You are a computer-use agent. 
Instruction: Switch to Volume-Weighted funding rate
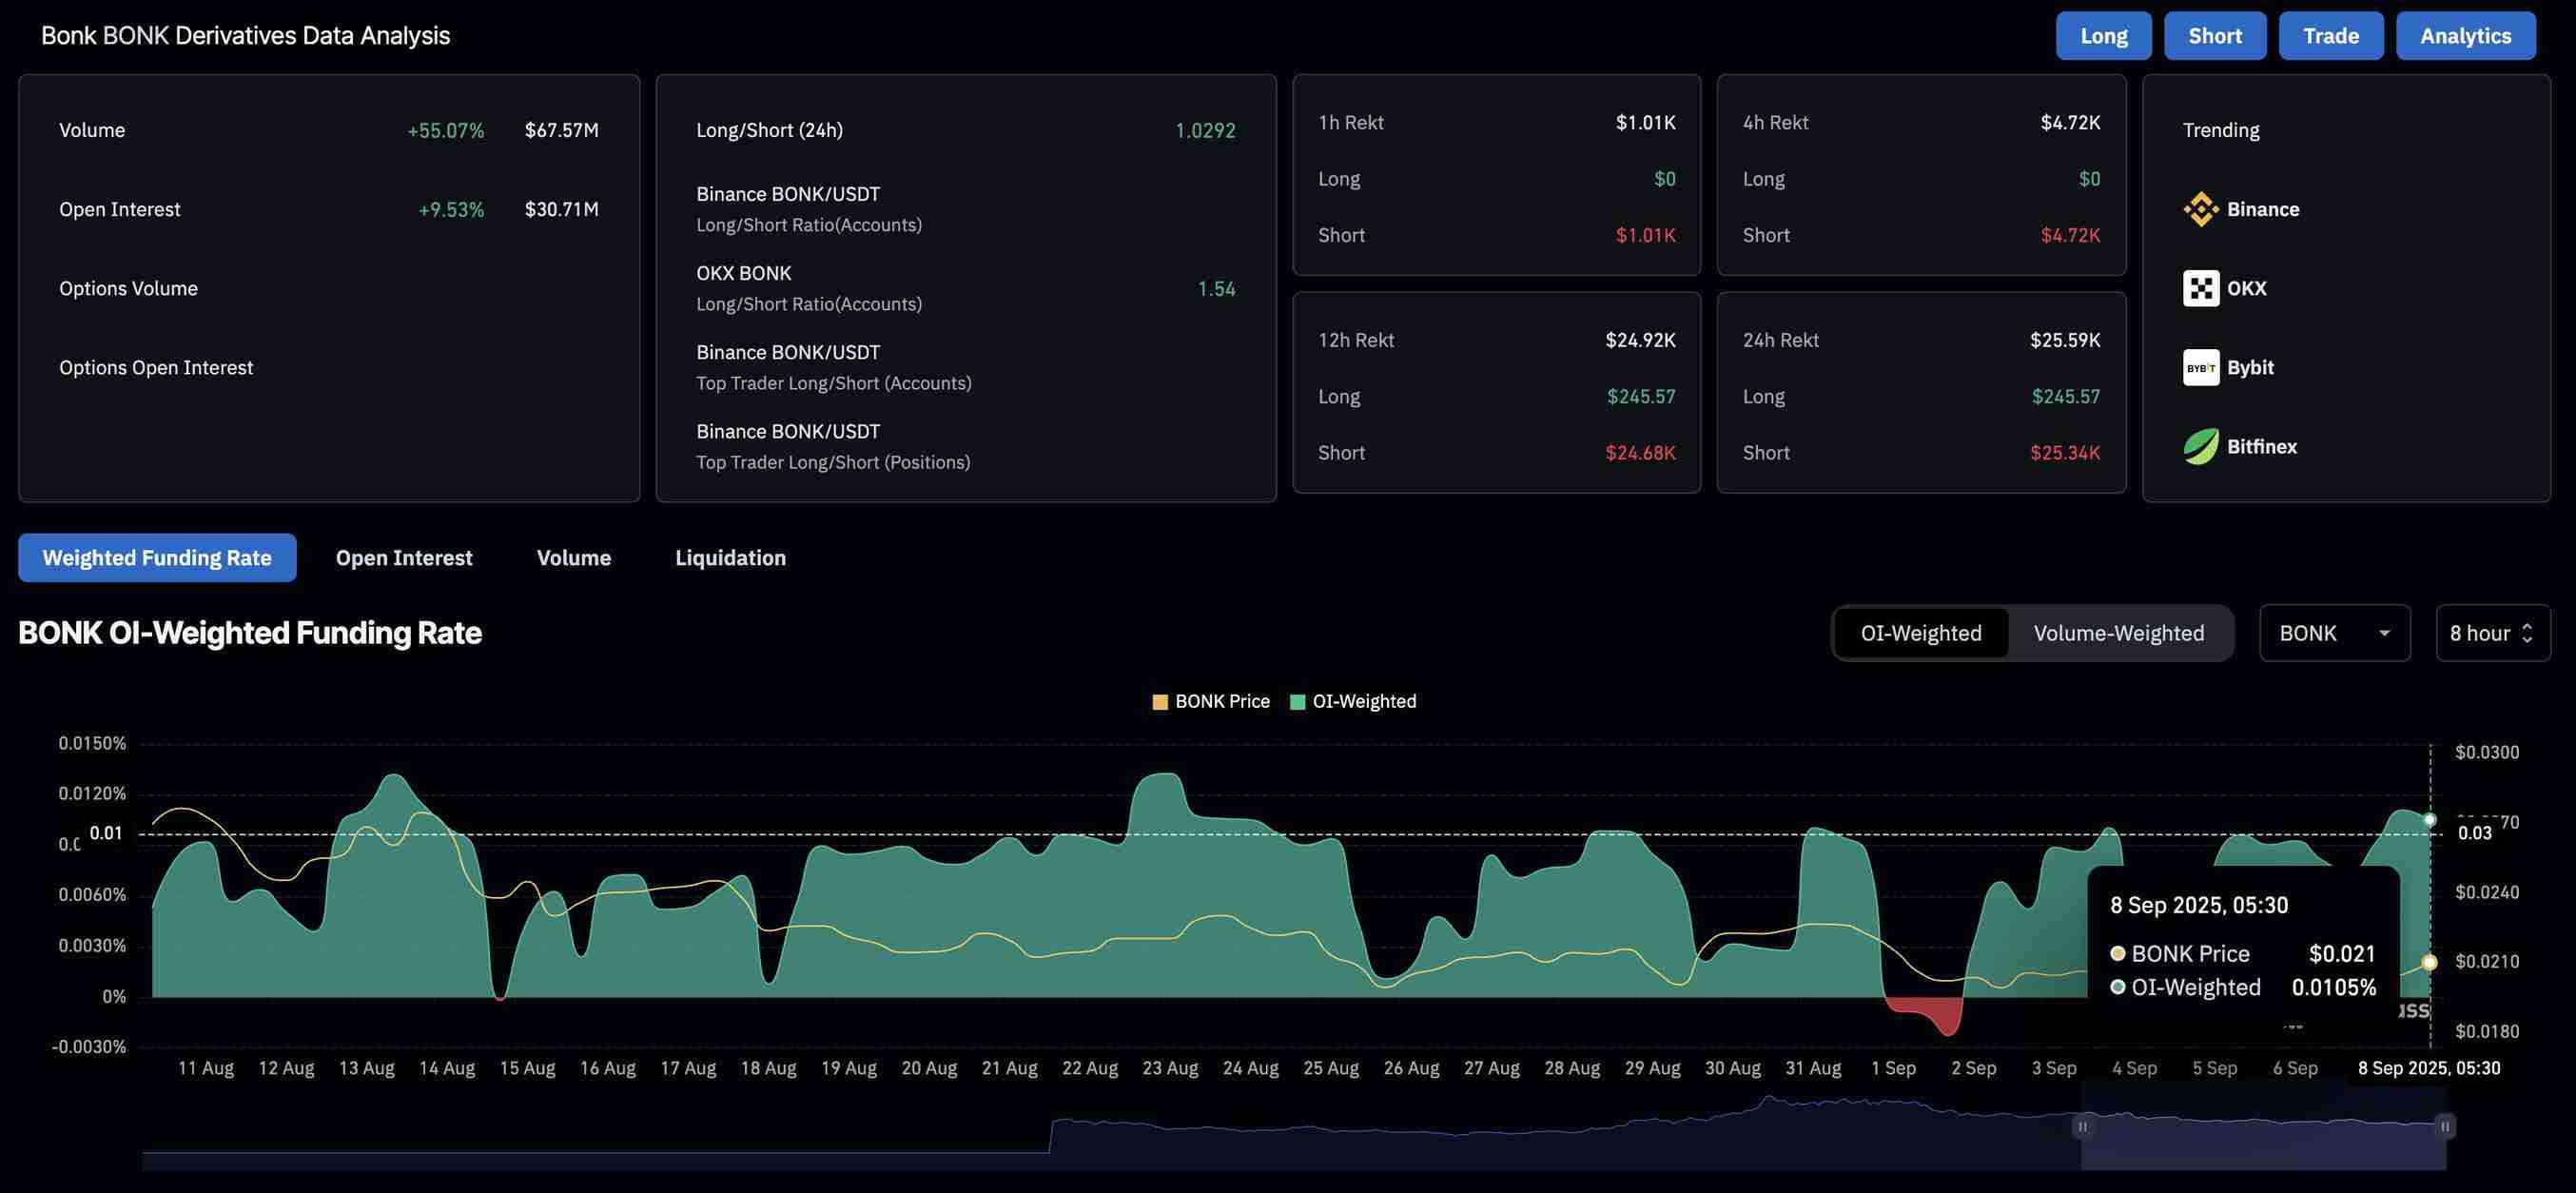[2118, 633]
